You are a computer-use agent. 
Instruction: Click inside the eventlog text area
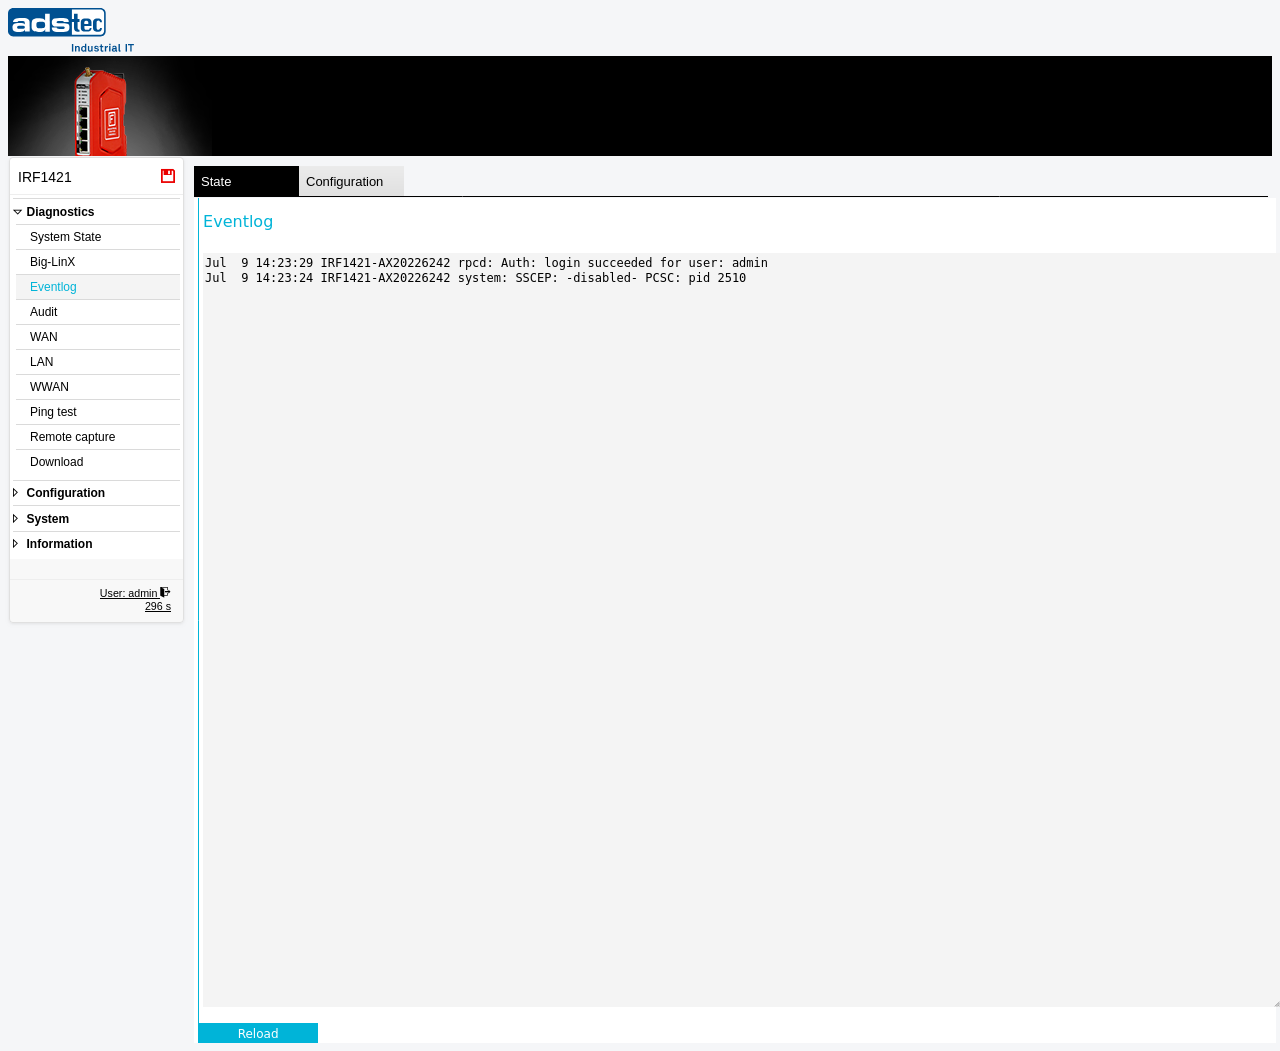(x=740, y=630)
